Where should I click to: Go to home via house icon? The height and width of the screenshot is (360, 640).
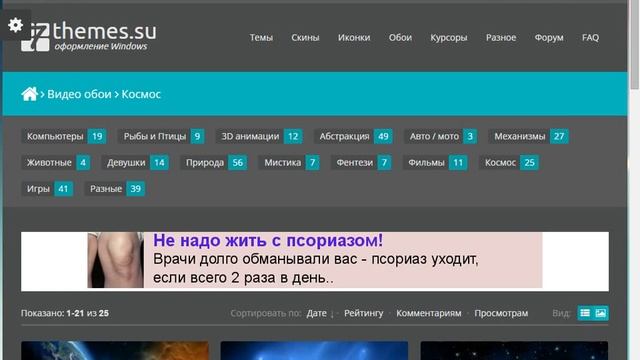[29, 94]
